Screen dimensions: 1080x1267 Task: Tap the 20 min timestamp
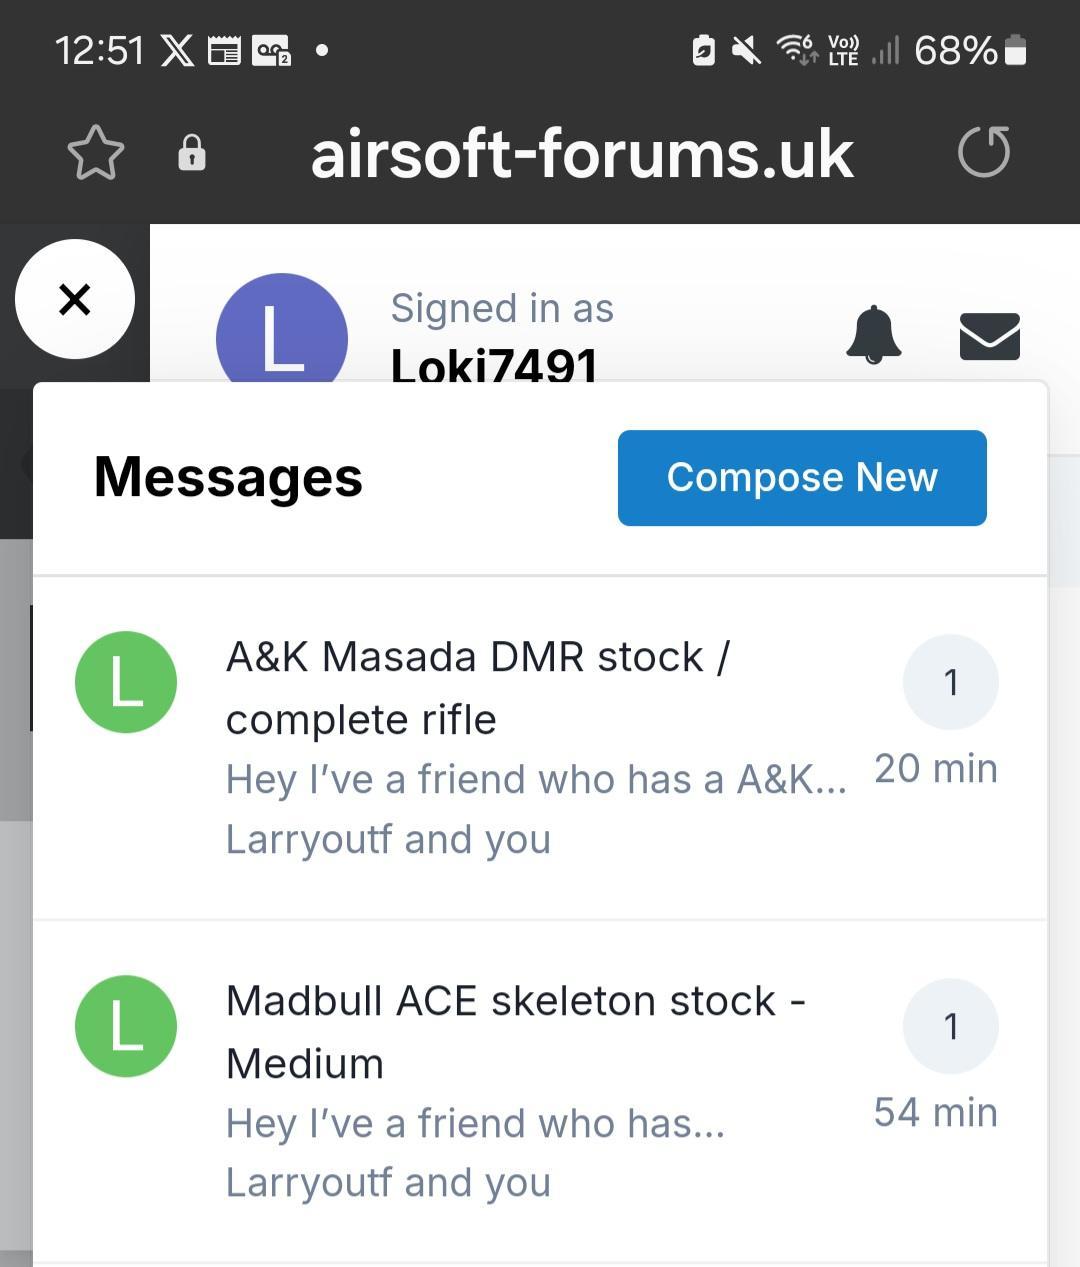point(935,769)
